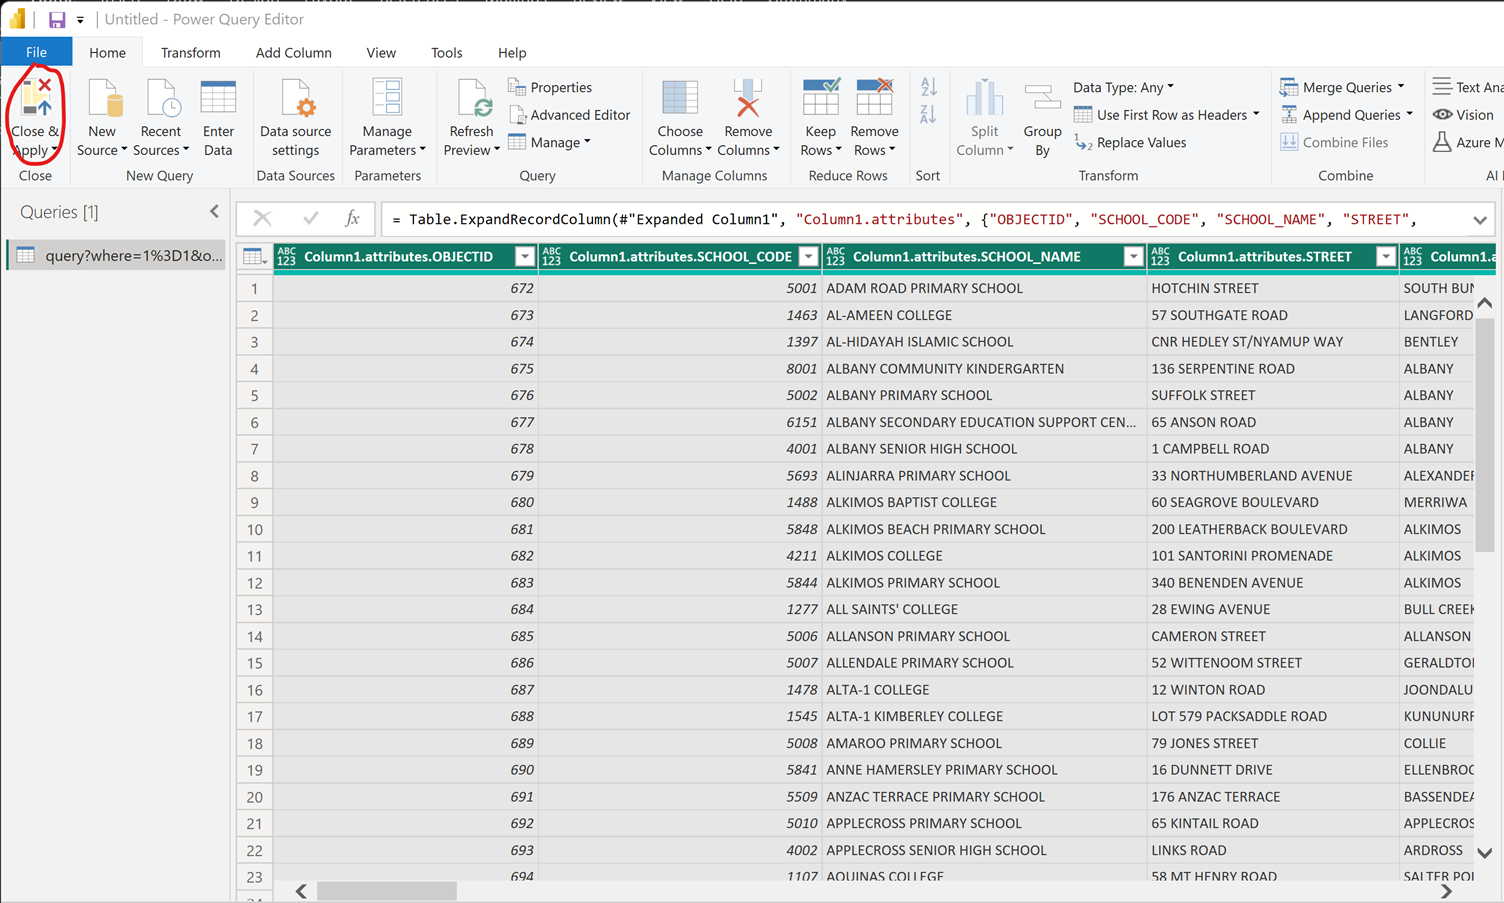Switch to the Transform tab

click(x=190, y=52)
